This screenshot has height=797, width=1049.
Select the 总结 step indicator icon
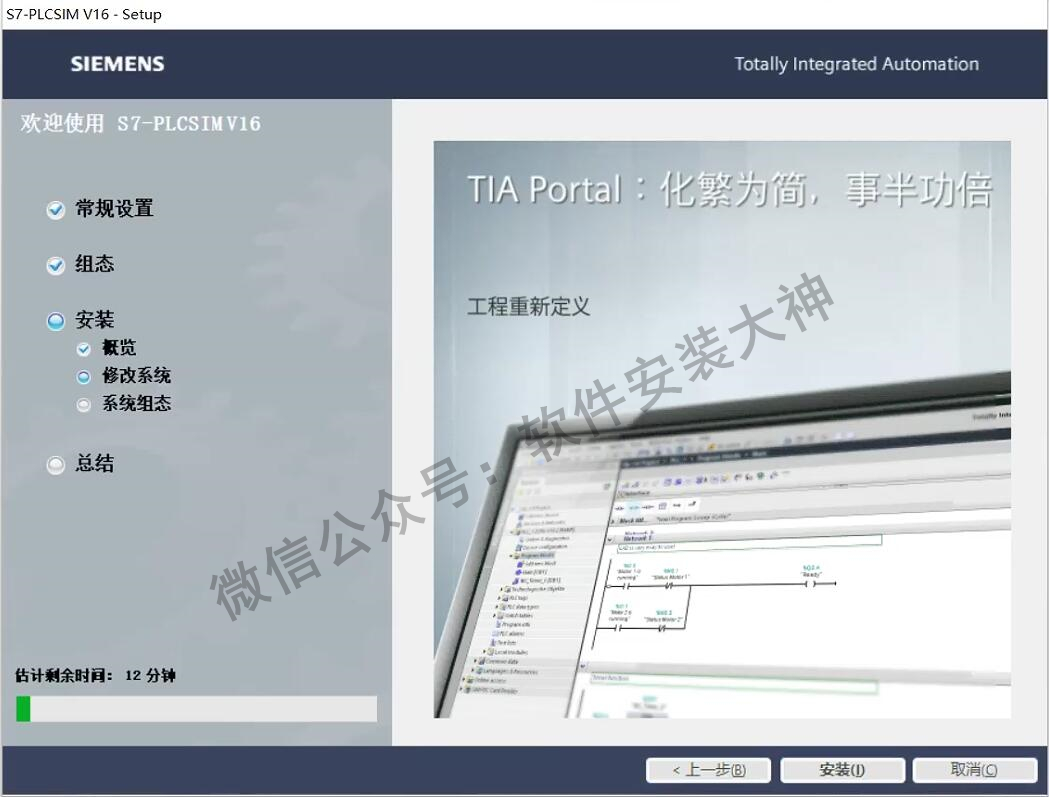click(x=56, y=464)
